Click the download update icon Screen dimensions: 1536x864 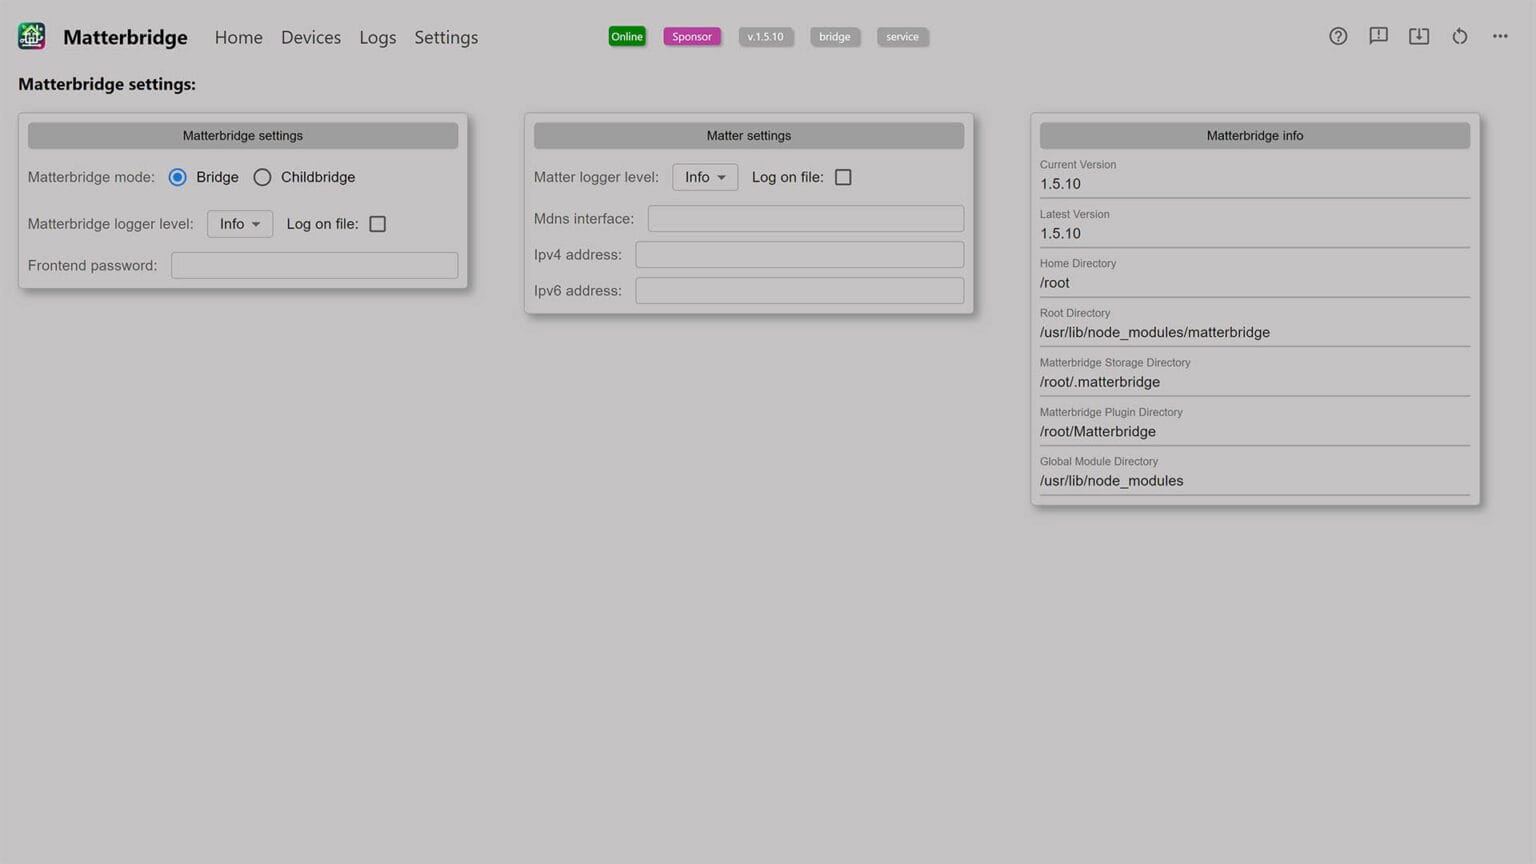[1418, 36]
